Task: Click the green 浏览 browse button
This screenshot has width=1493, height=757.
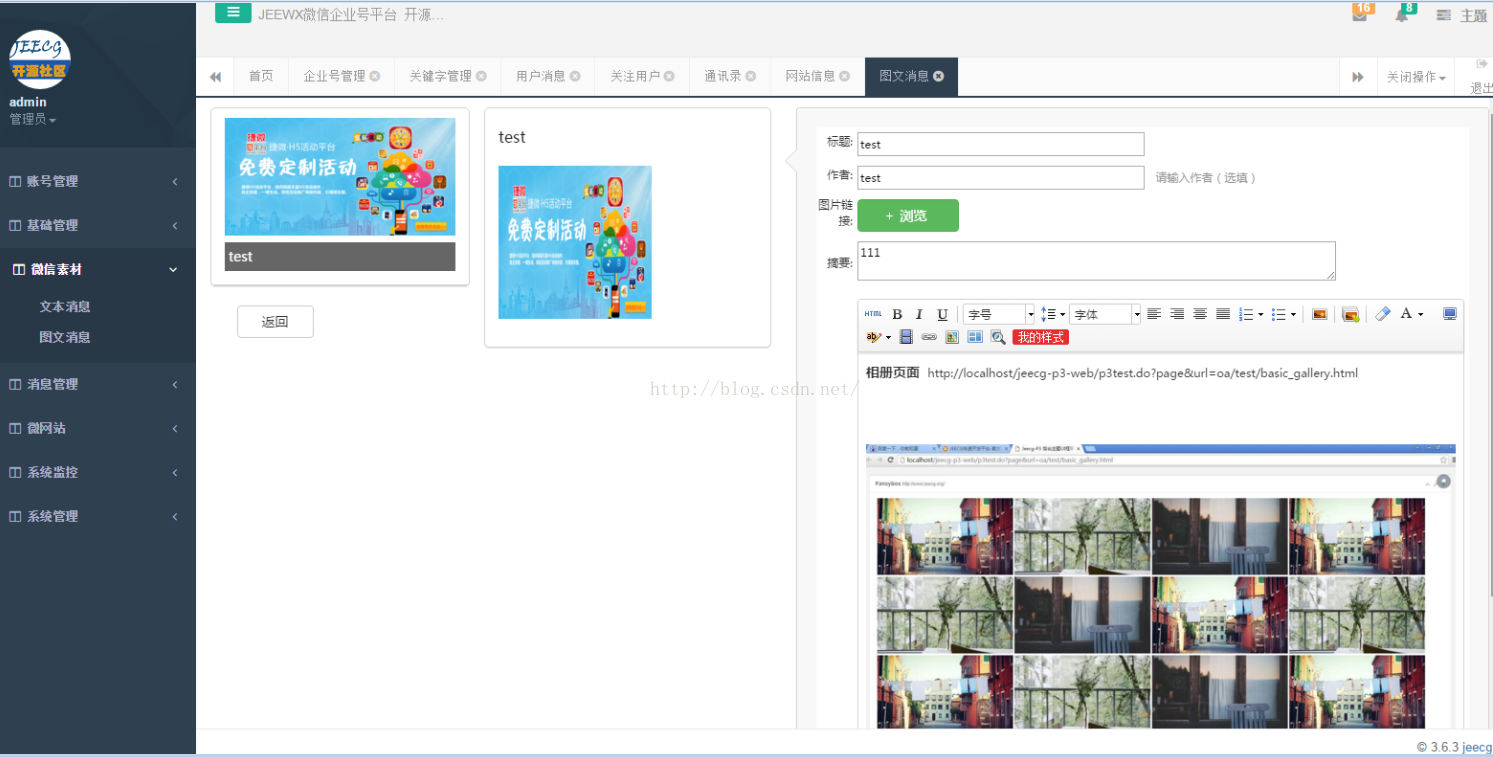Action: pyautogui.click(x=908, y=215)
